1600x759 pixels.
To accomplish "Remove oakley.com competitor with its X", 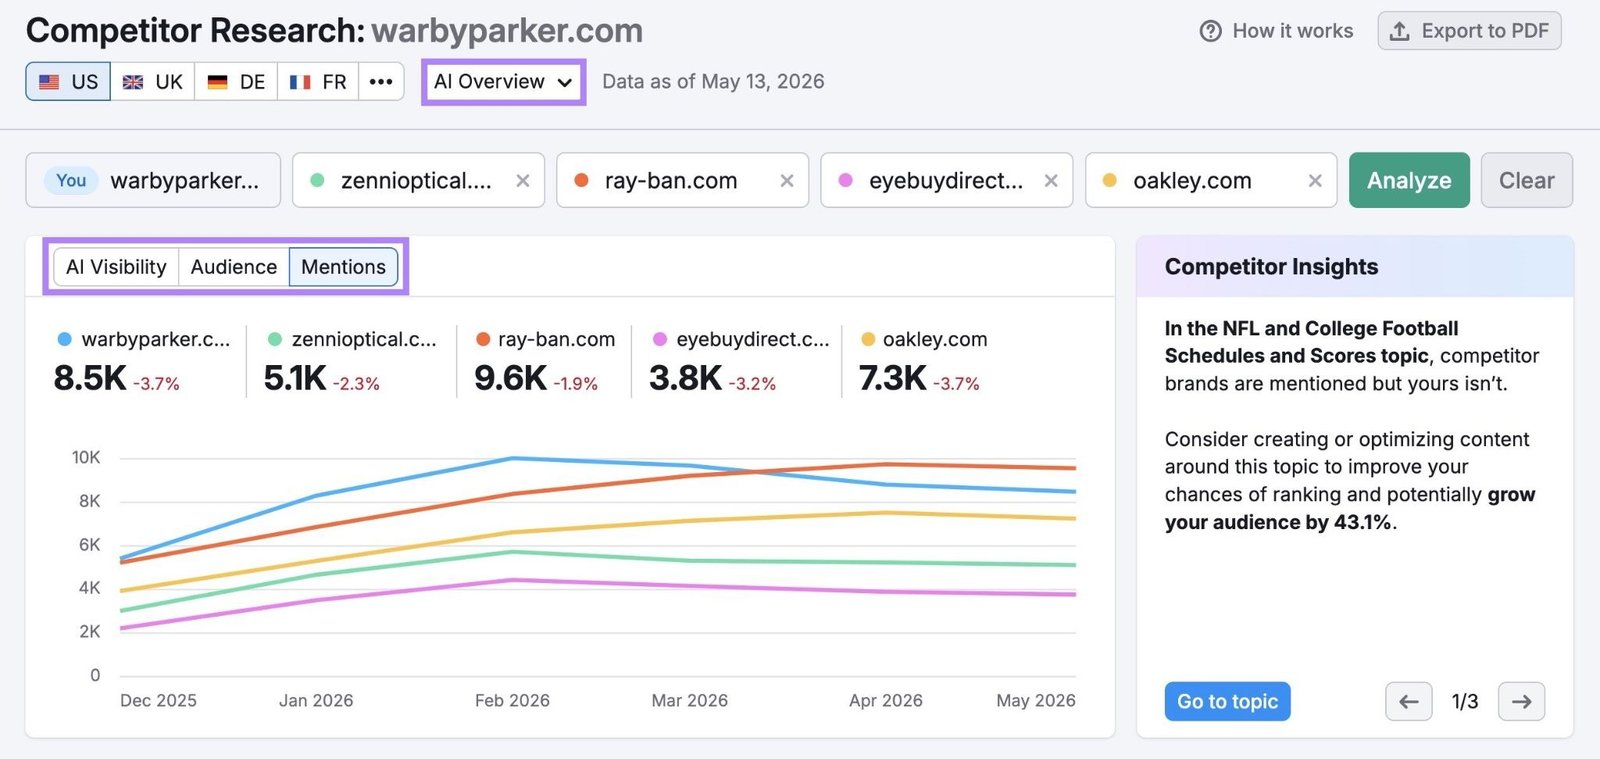I will (x=1315, y=181).
